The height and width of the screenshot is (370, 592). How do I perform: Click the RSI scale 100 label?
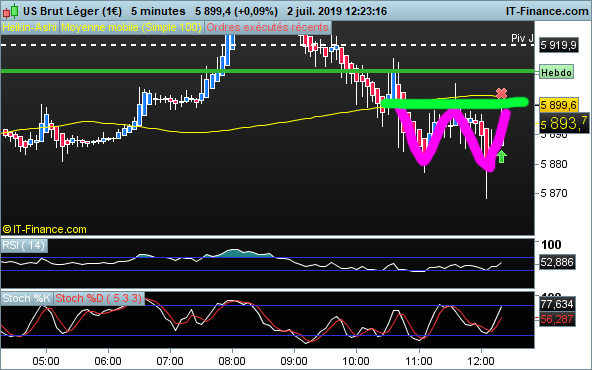(551, 245)
